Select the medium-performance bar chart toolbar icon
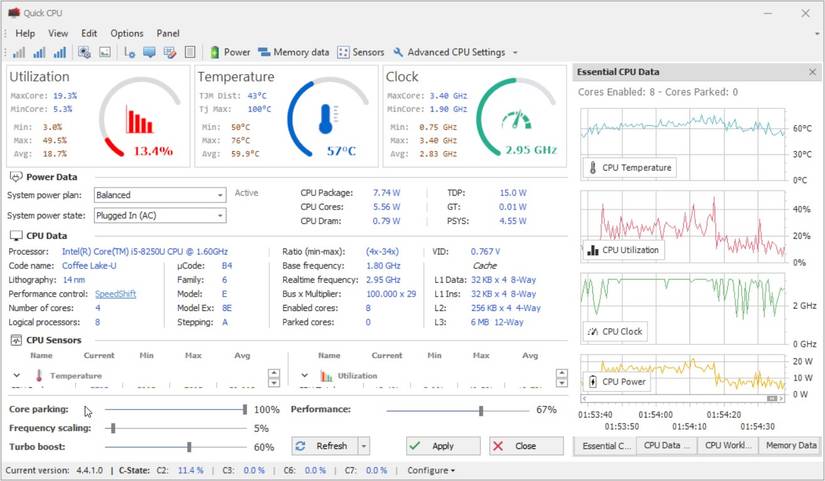 pos(39,52)
